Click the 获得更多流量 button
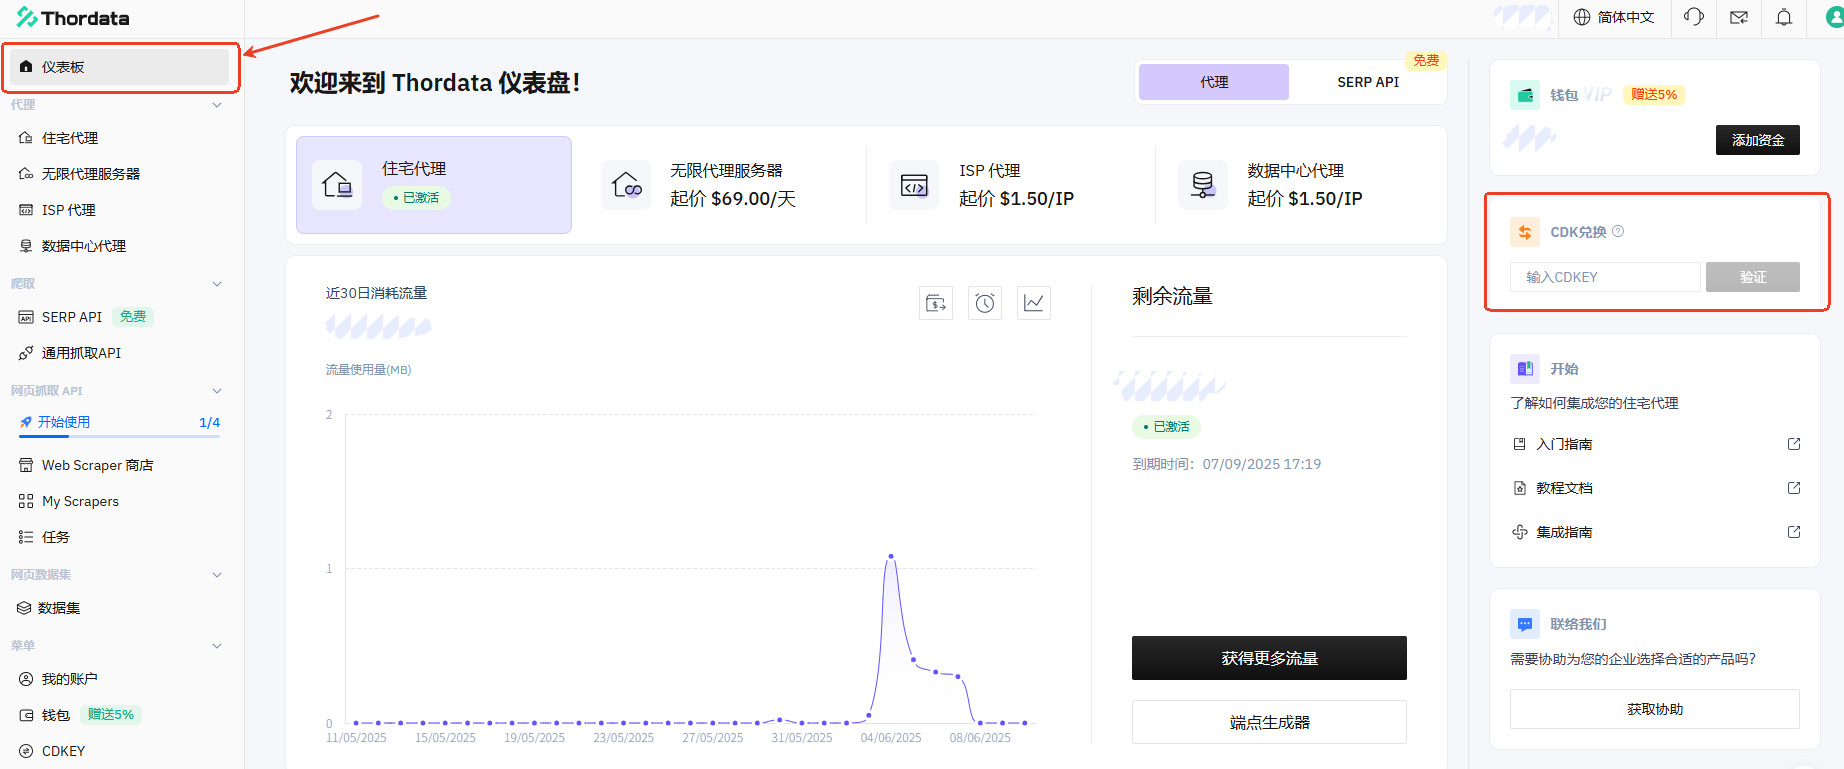This screenshot has height=769, width=1844. coord(1269,658)
